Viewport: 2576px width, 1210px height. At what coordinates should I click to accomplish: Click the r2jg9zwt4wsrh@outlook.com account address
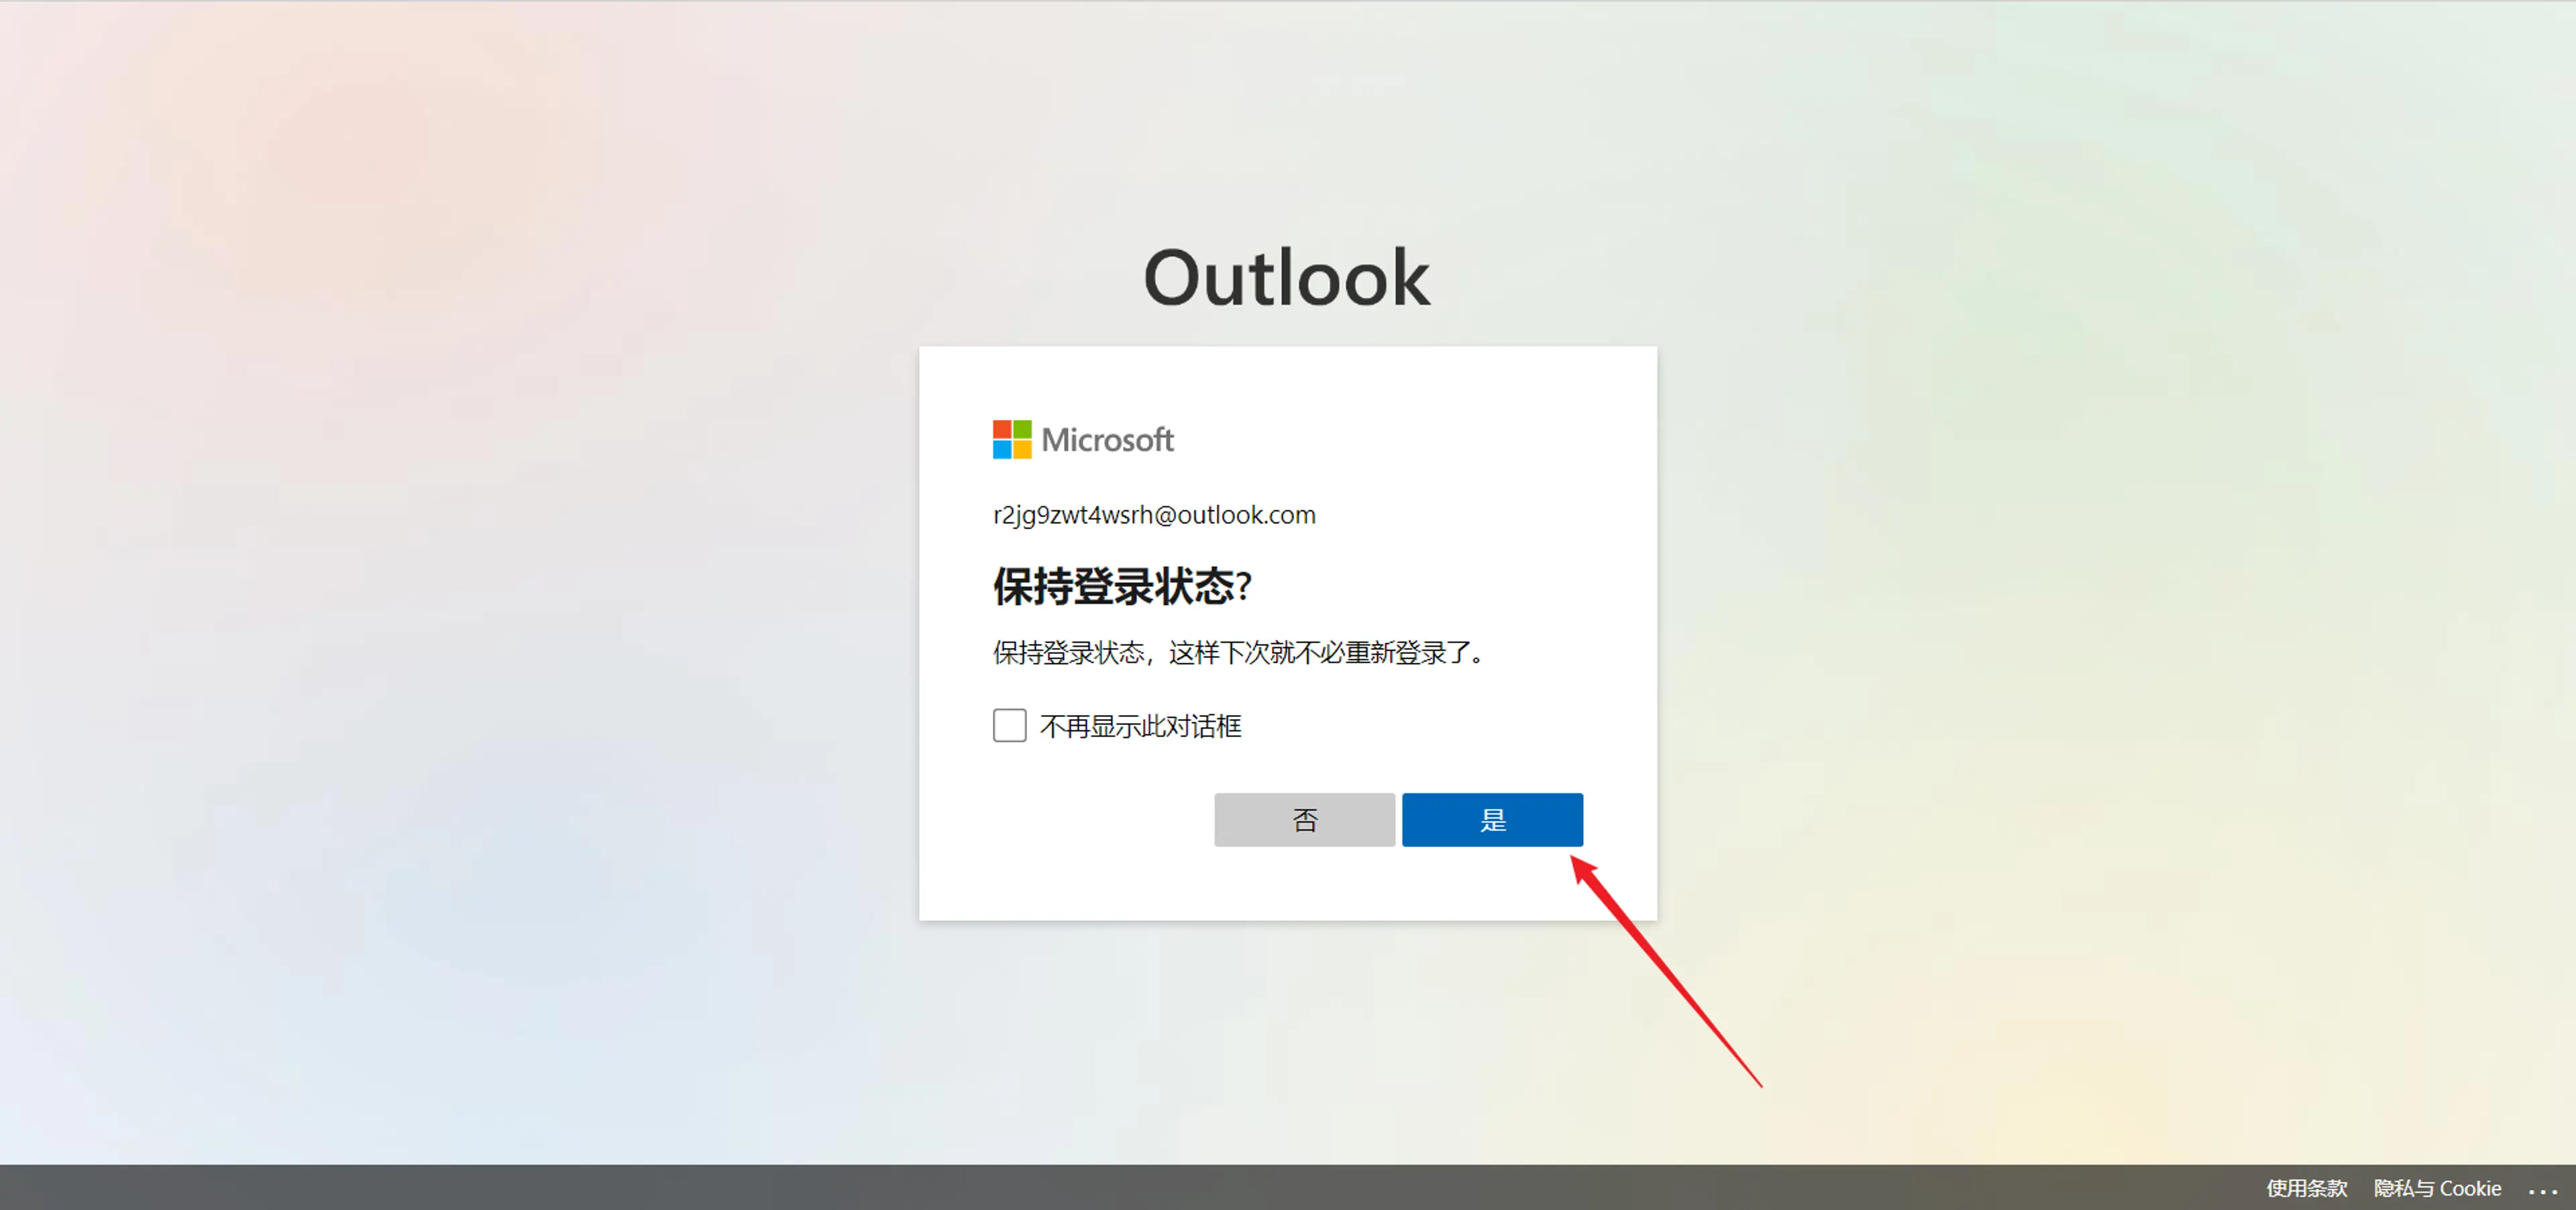click(1154, 515)
